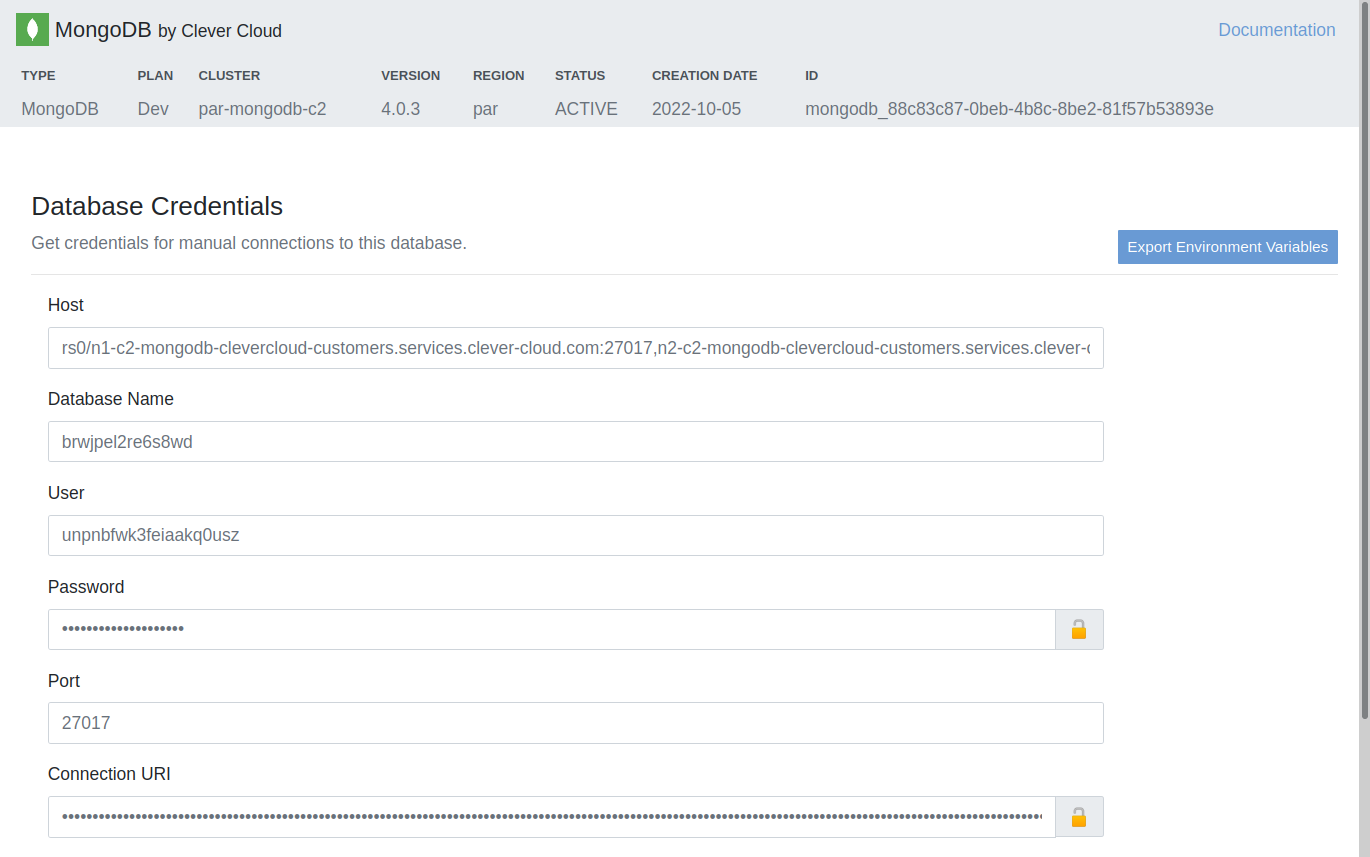Viewport: 1370px width, 857px height.
Task: Click the Password label
Action: (86, 587)
